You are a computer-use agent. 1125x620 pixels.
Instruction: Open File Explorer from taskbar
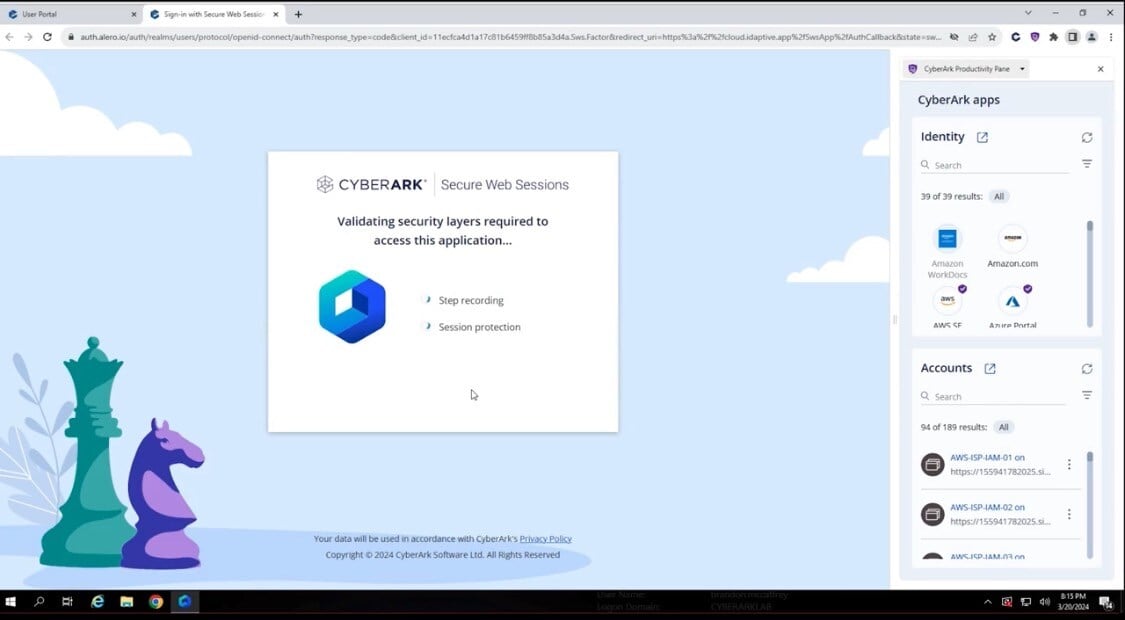126,601
